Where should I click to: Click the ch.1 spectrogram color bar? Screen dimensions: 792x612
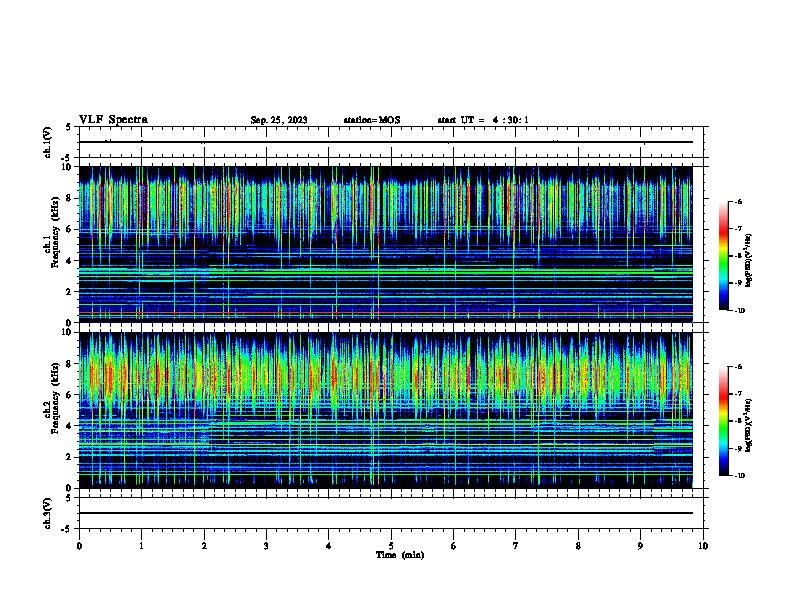(724, 256)
